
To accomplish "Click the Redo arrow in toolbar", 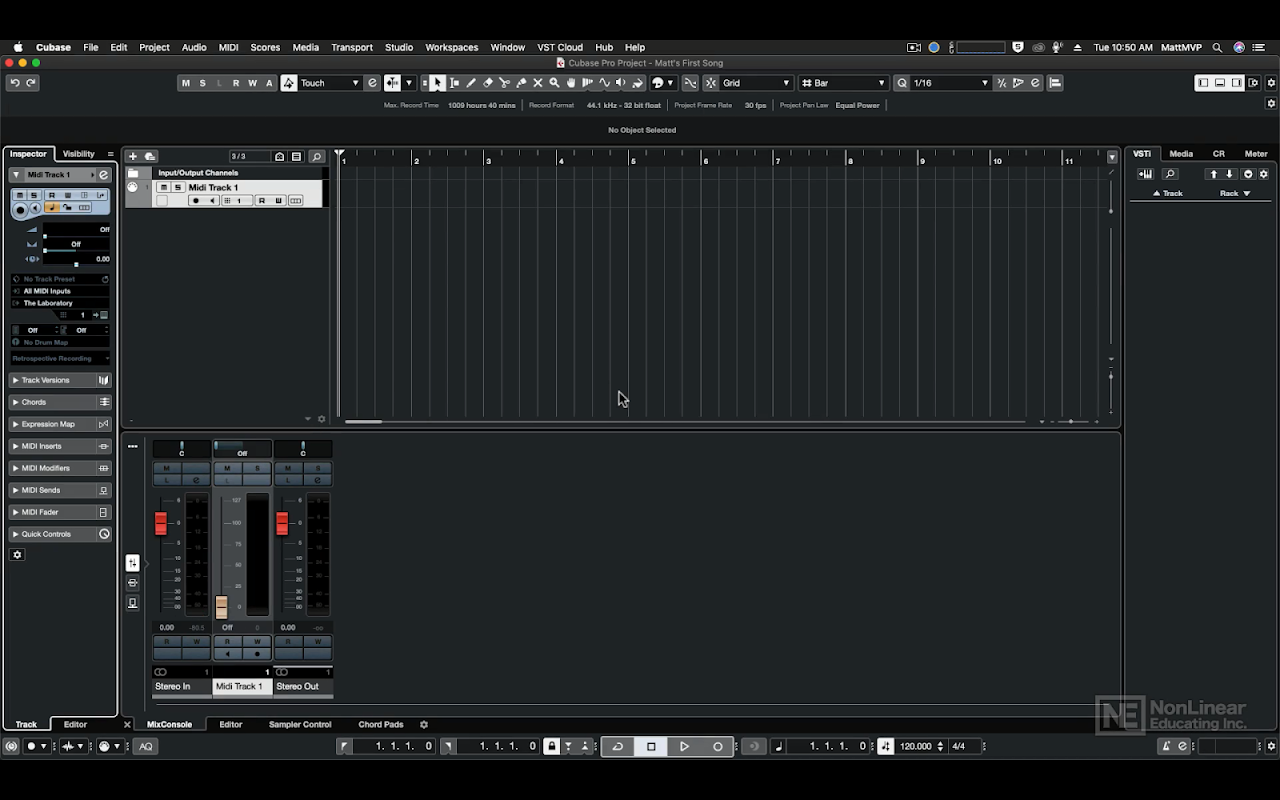I will (x=31, y=83).
